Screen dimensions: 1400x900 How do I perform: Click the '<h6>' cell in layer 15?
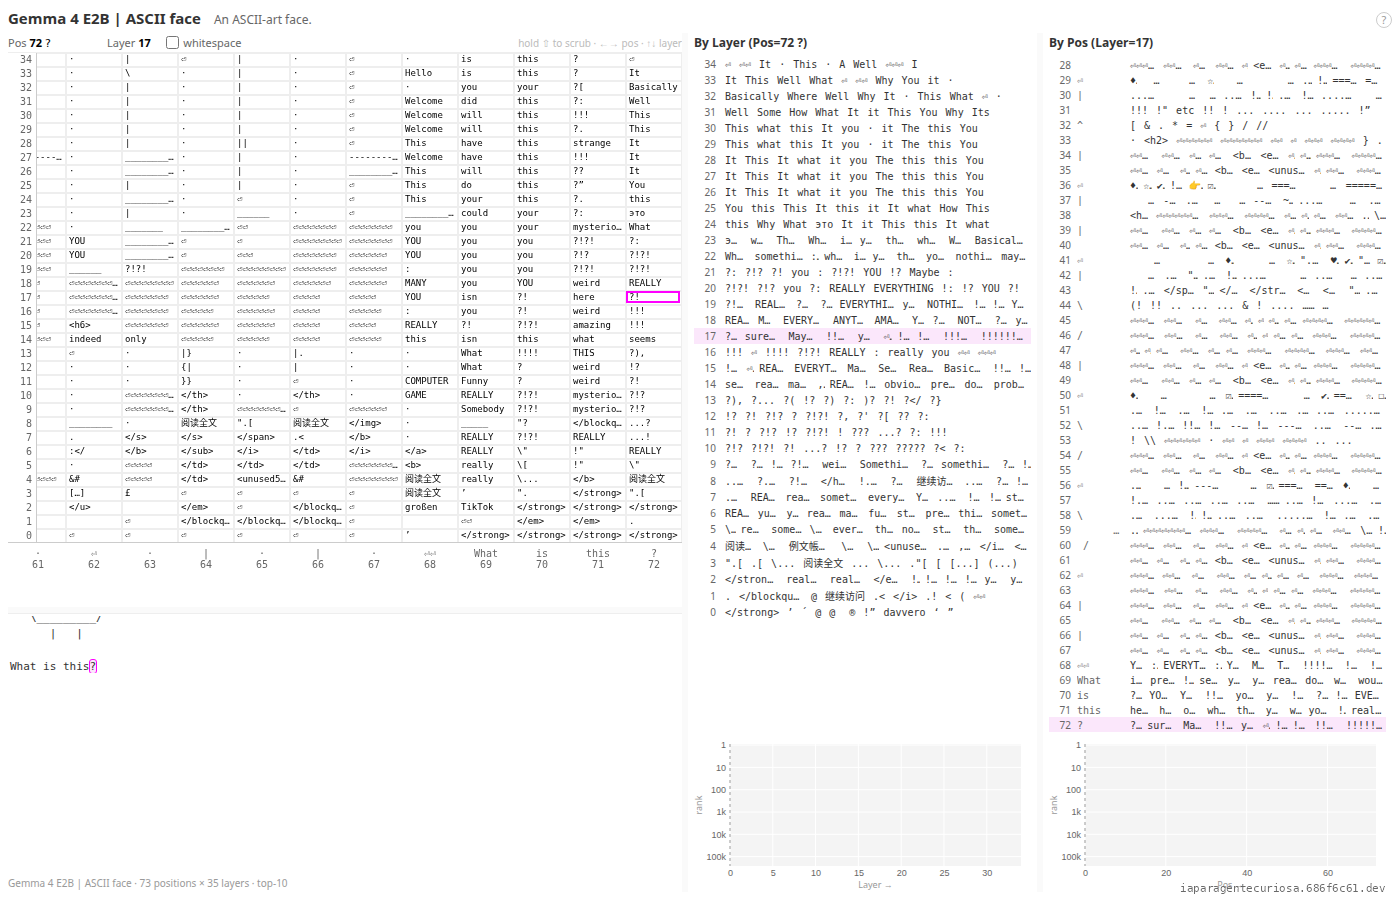94,325
